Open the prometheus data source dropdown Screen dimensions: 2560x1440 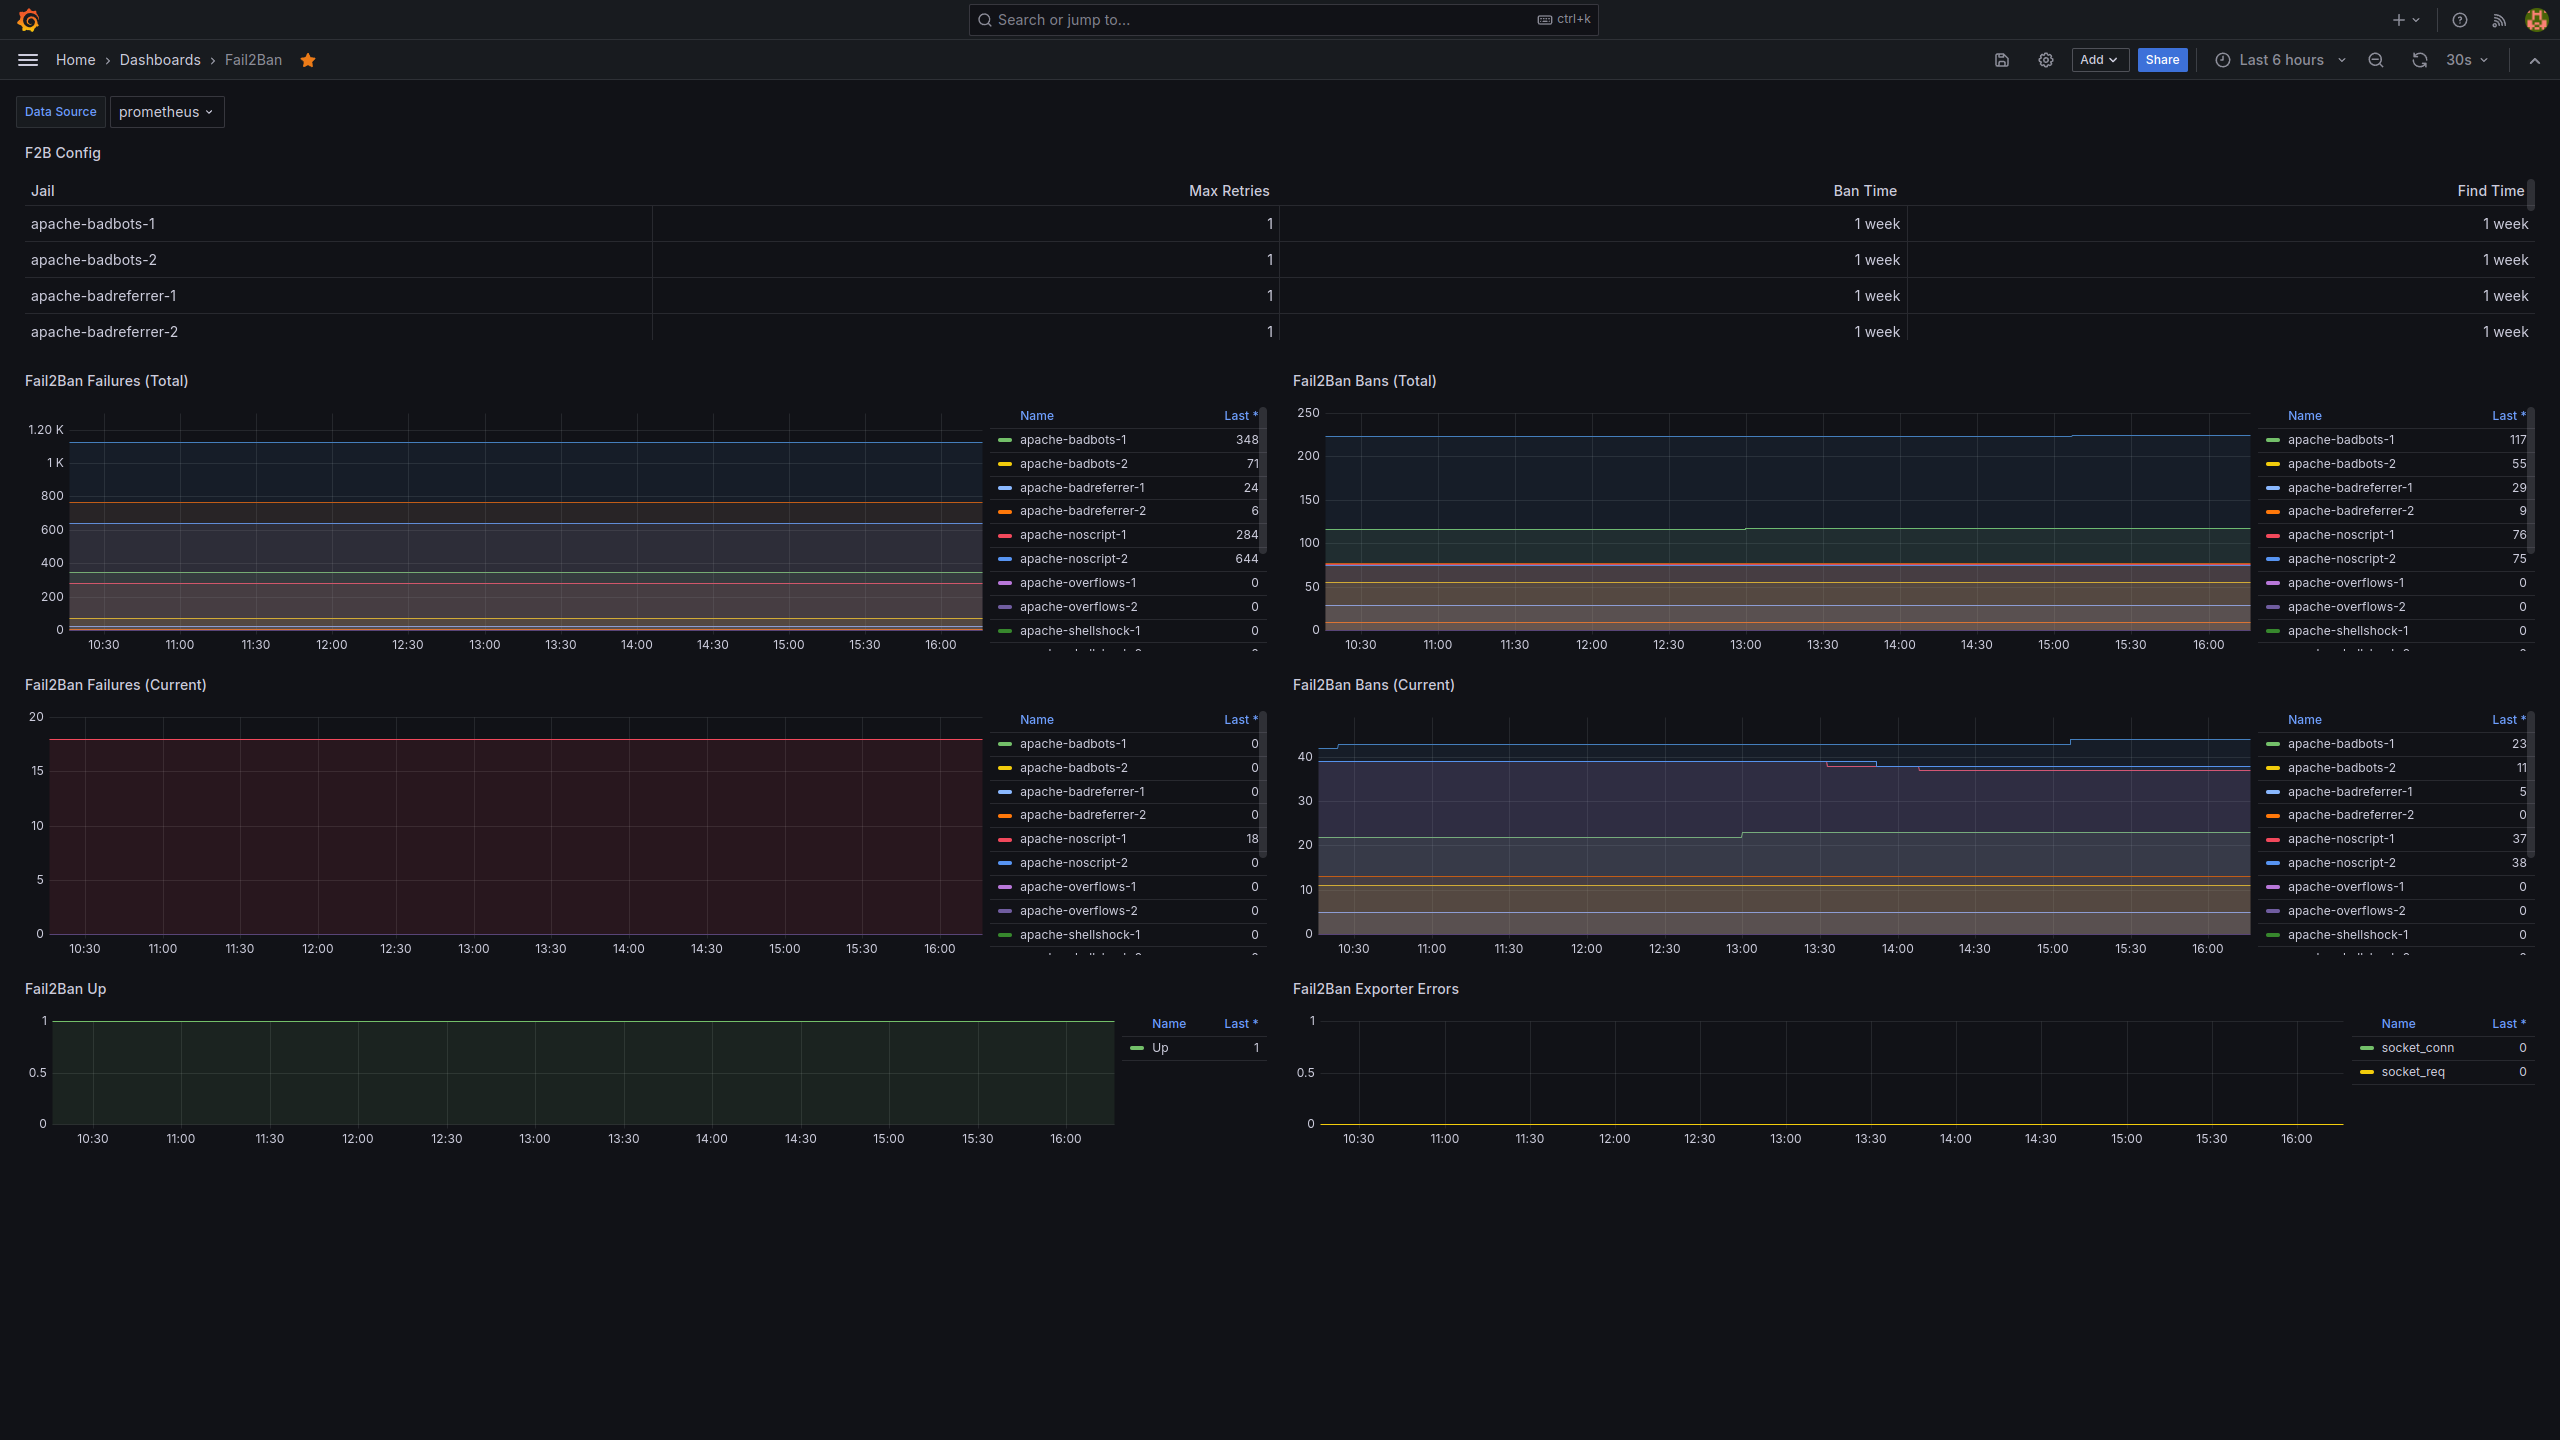click(x=167, y=112)
